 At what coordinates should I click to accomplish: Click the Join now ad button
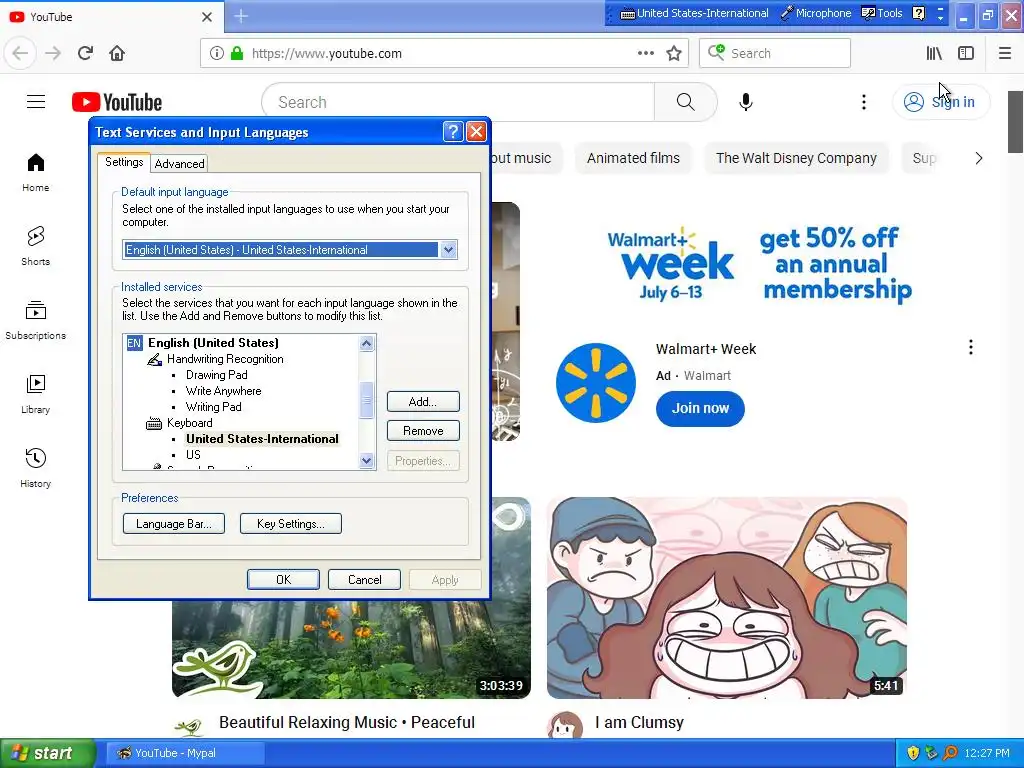[700, 408]
